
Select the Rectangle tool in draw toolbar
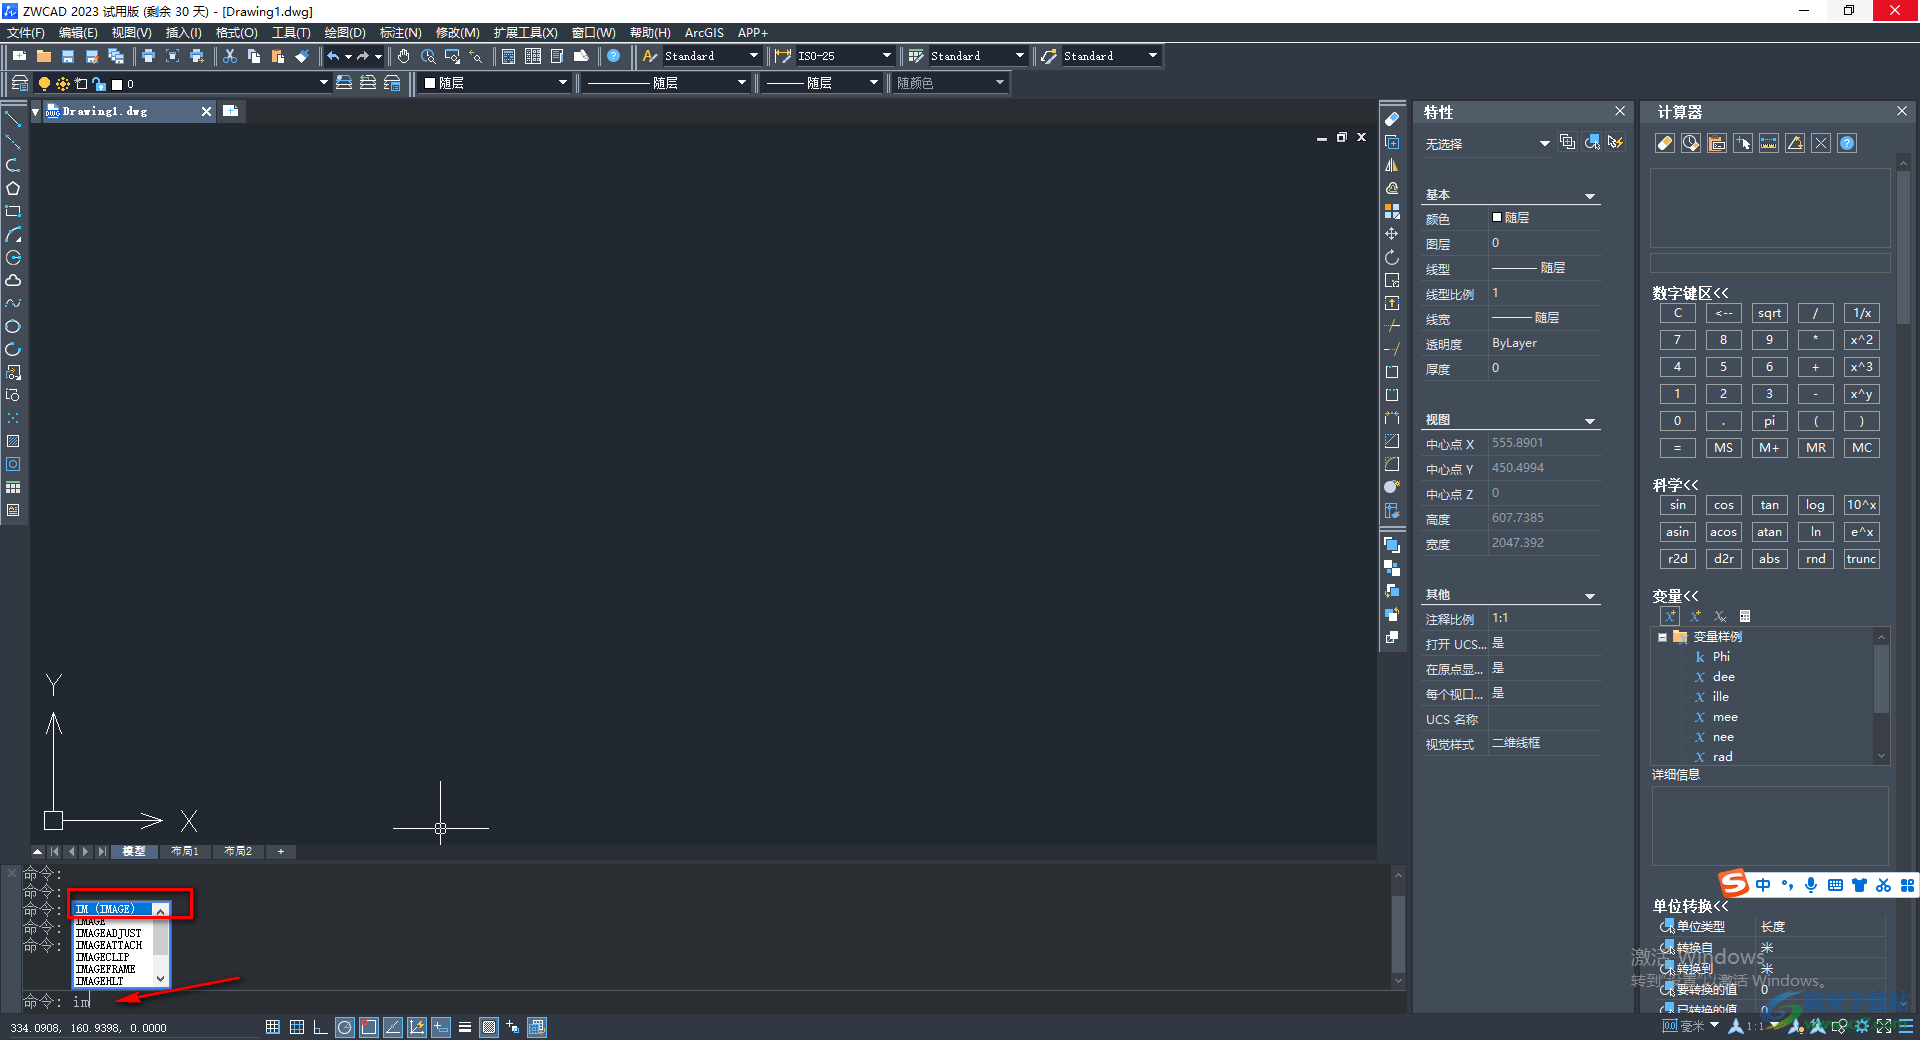click(x=13, y=211)
